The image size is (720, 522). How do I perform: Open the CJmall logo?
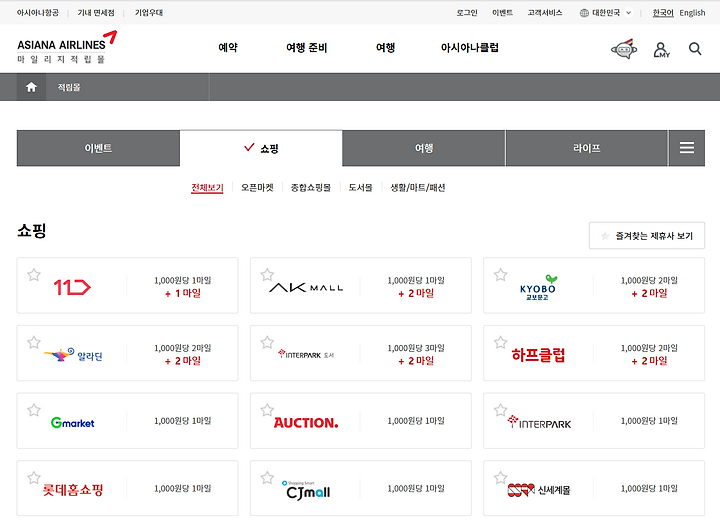pyautogui.click(x=306, y=491)
